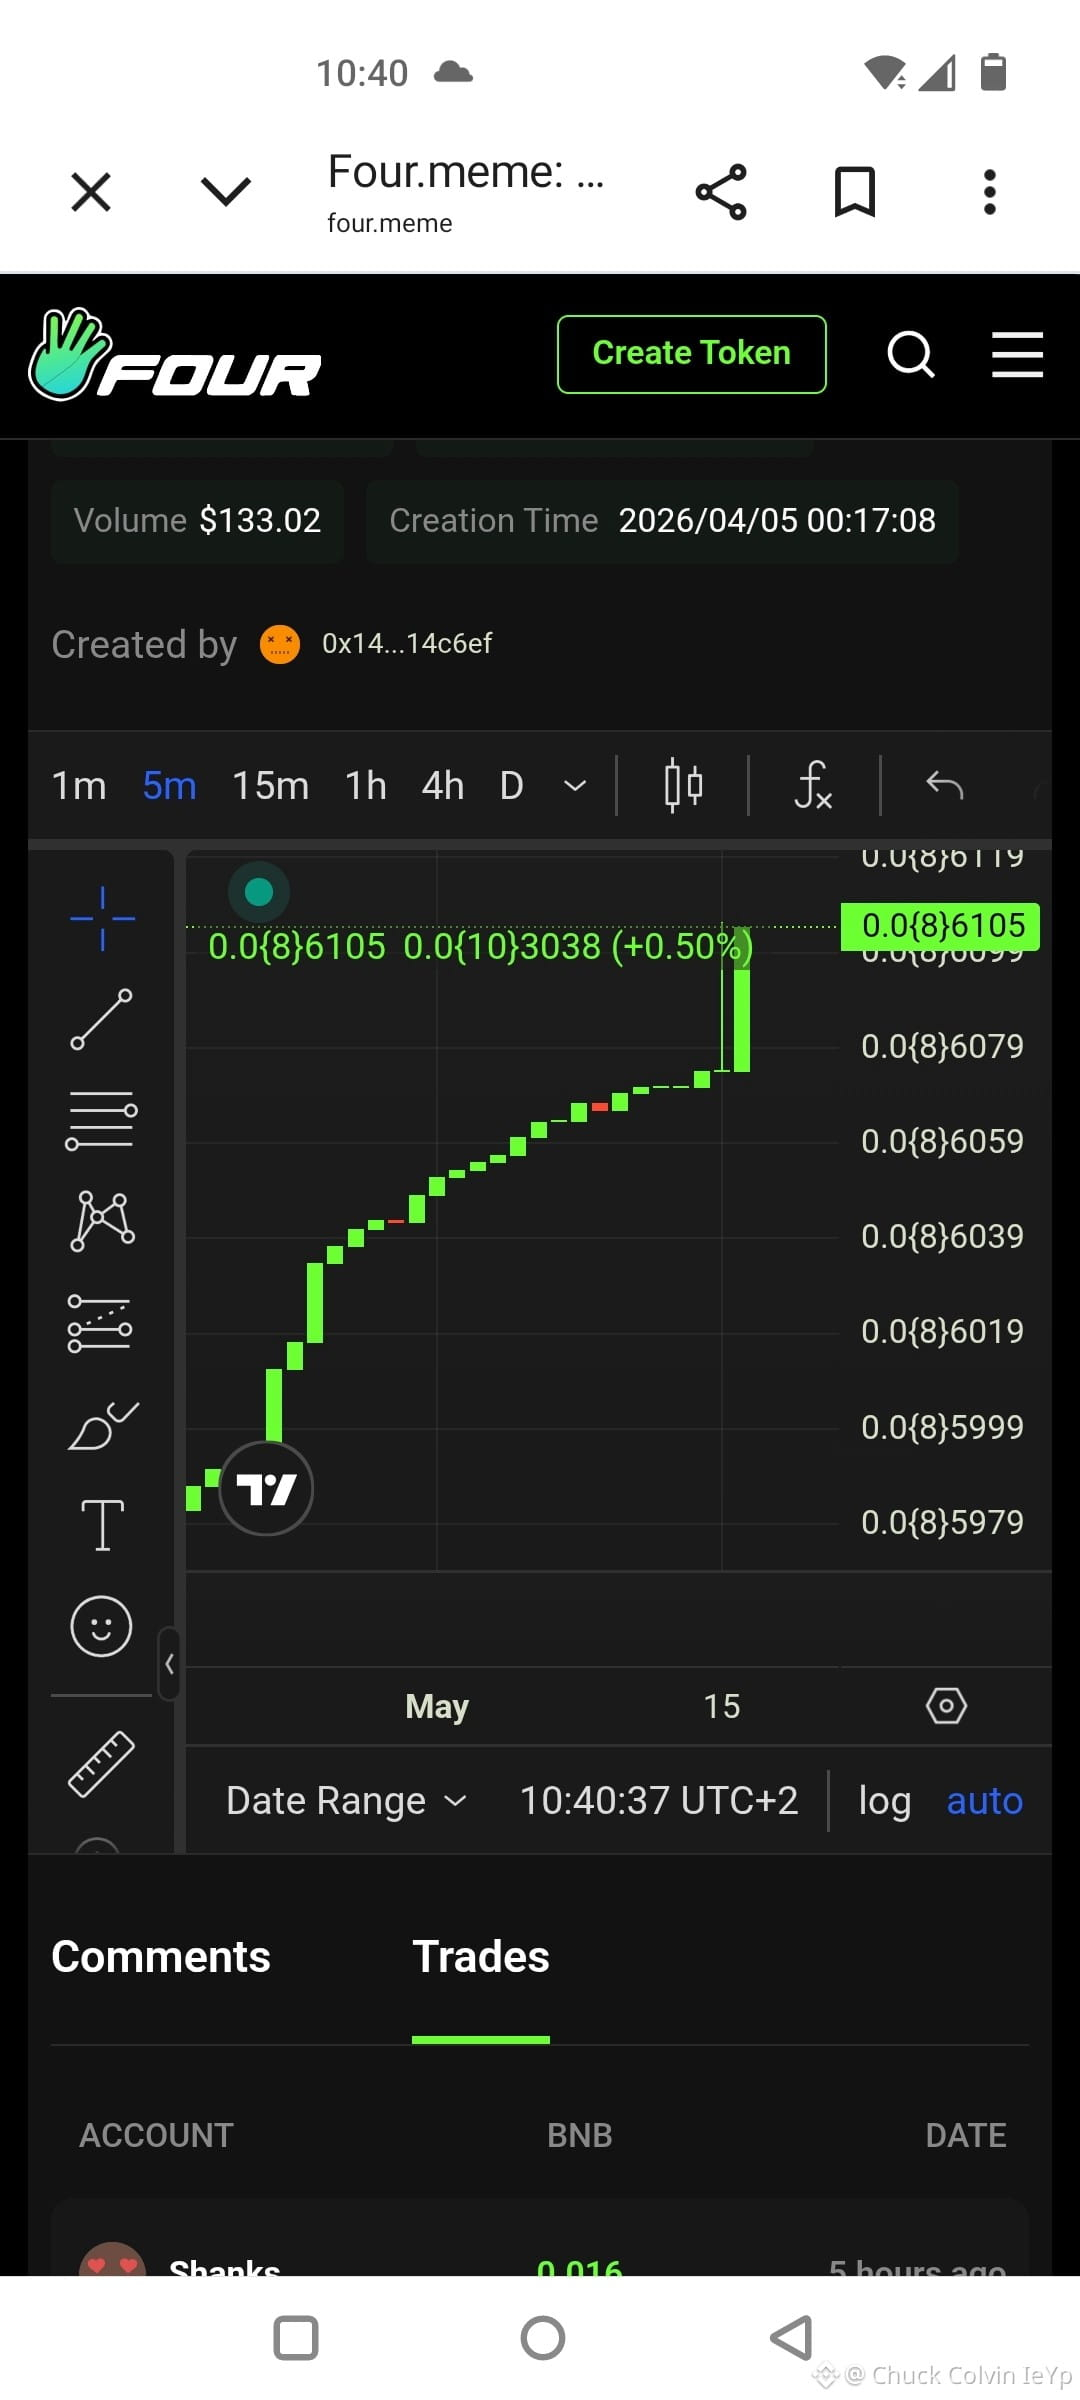1080x2400 pixels.
Task: Select the Fibonacci retracement tool
Action: click(x=101, y=1120)
